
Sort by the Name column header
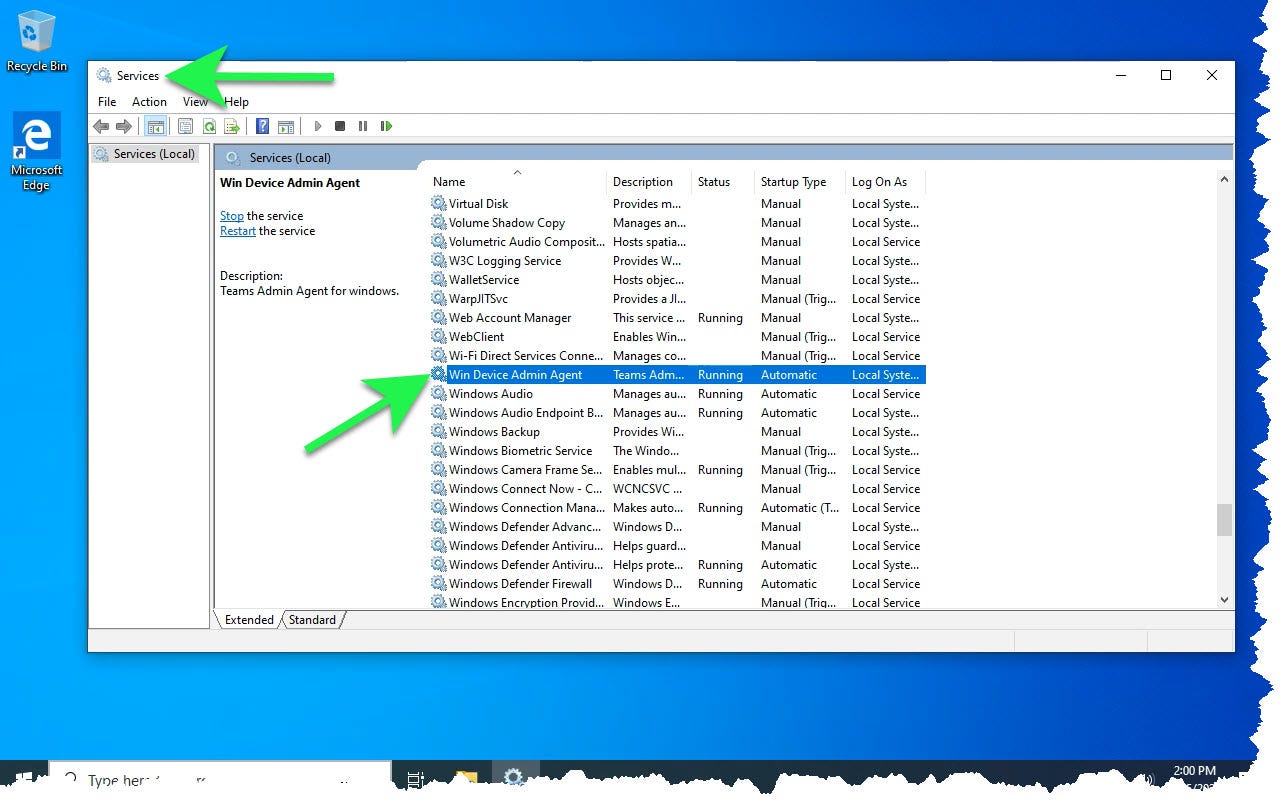517,182
